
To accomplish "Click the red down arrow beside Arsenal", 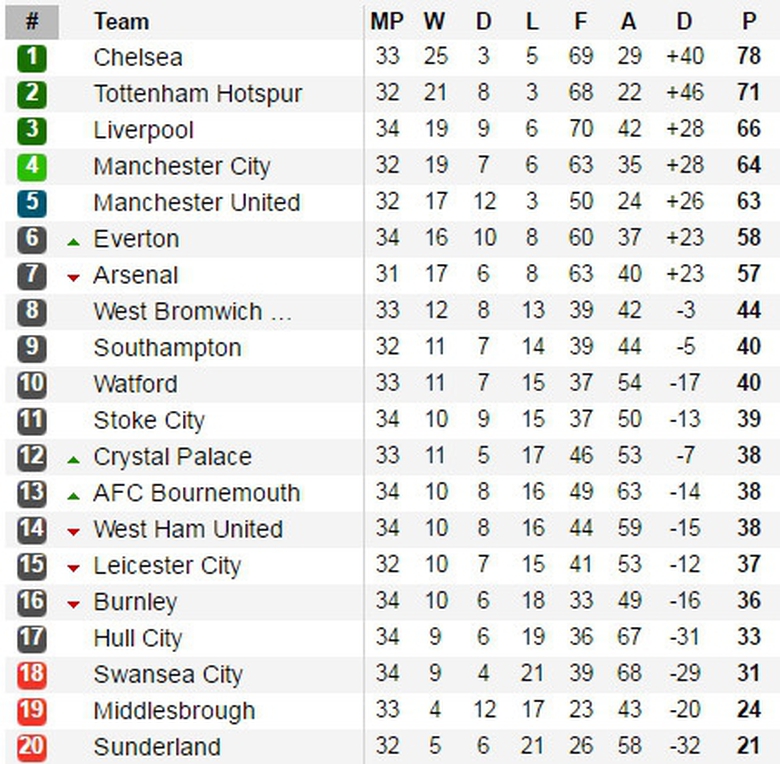I will (73, 278).
